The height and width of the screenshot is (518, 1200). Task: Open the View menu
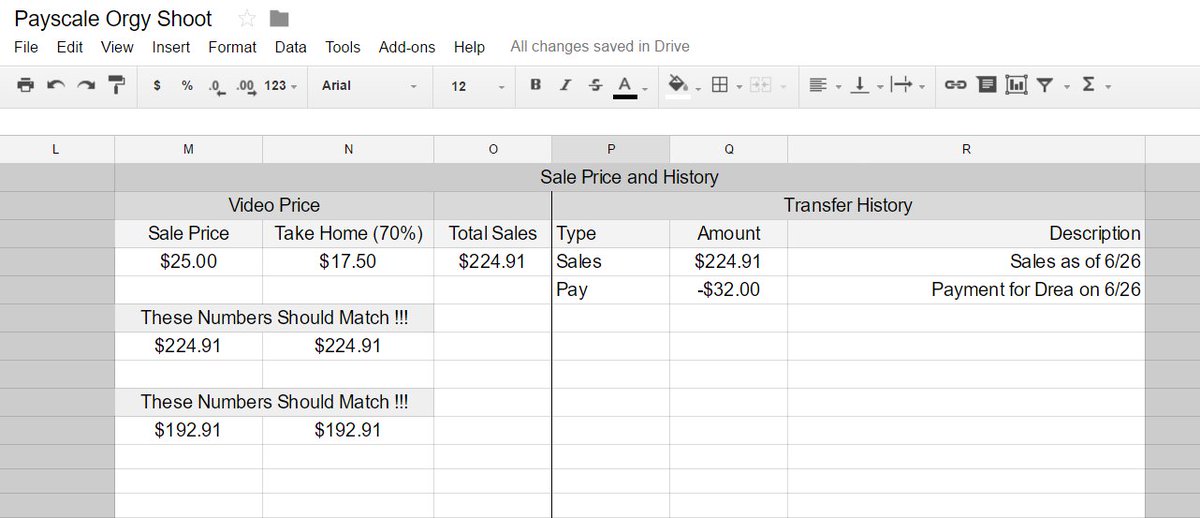coord(117,47)
